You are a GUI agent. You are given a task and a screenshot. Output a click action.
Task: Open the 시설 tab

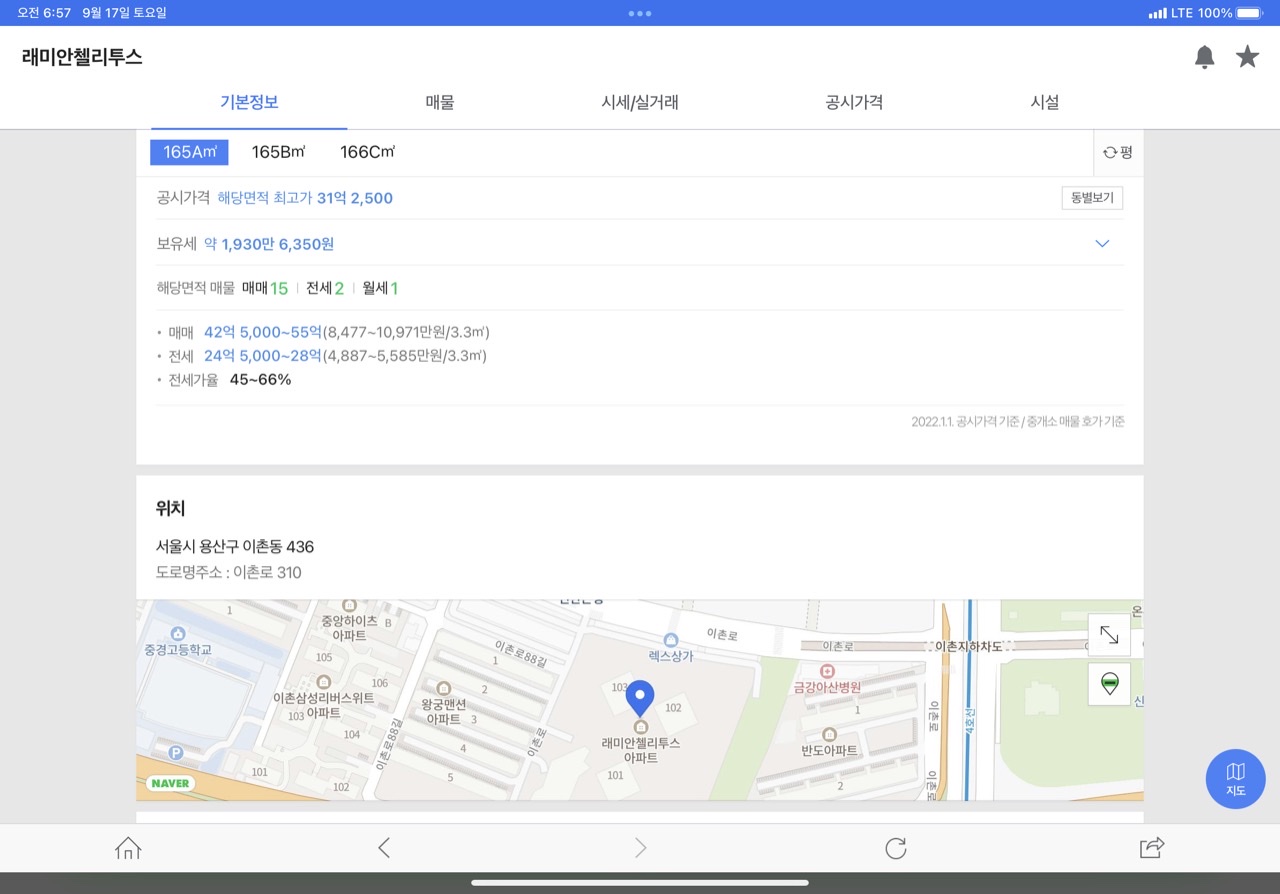1045,102
